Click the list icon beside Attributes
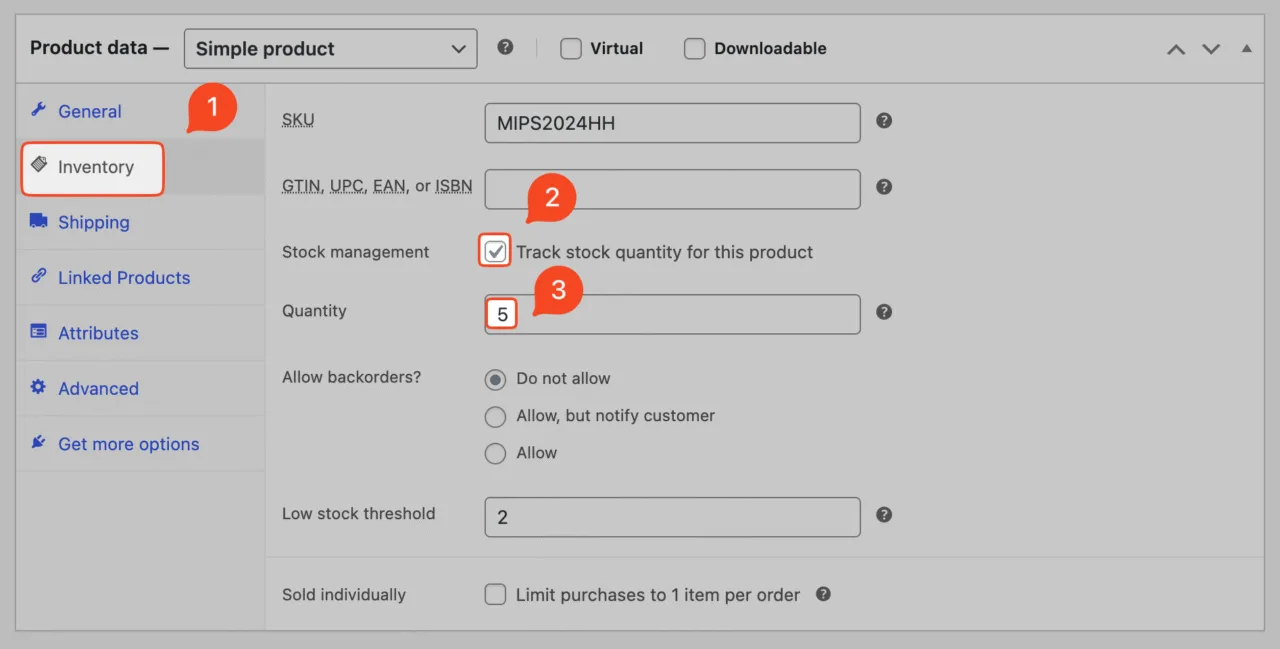The height and width of the screenshot is (649, 1280). (39, 331)
